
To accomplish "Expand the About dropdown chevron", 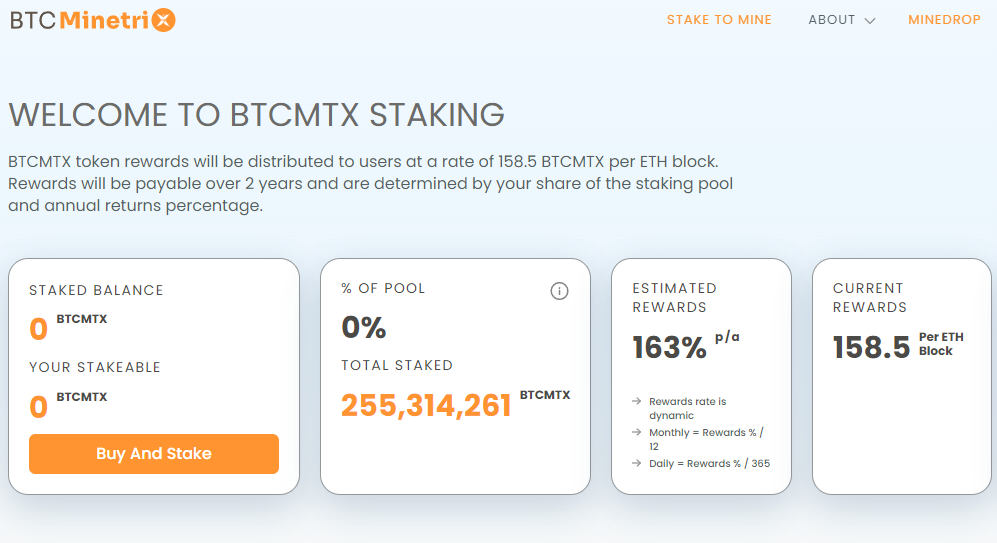I will [x=870, y=21].
